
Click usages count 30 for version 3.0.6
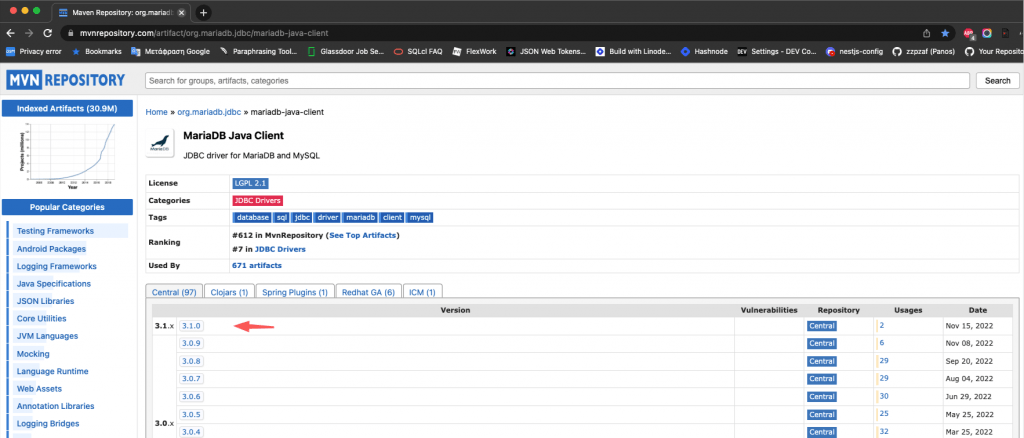click(884, 396)
